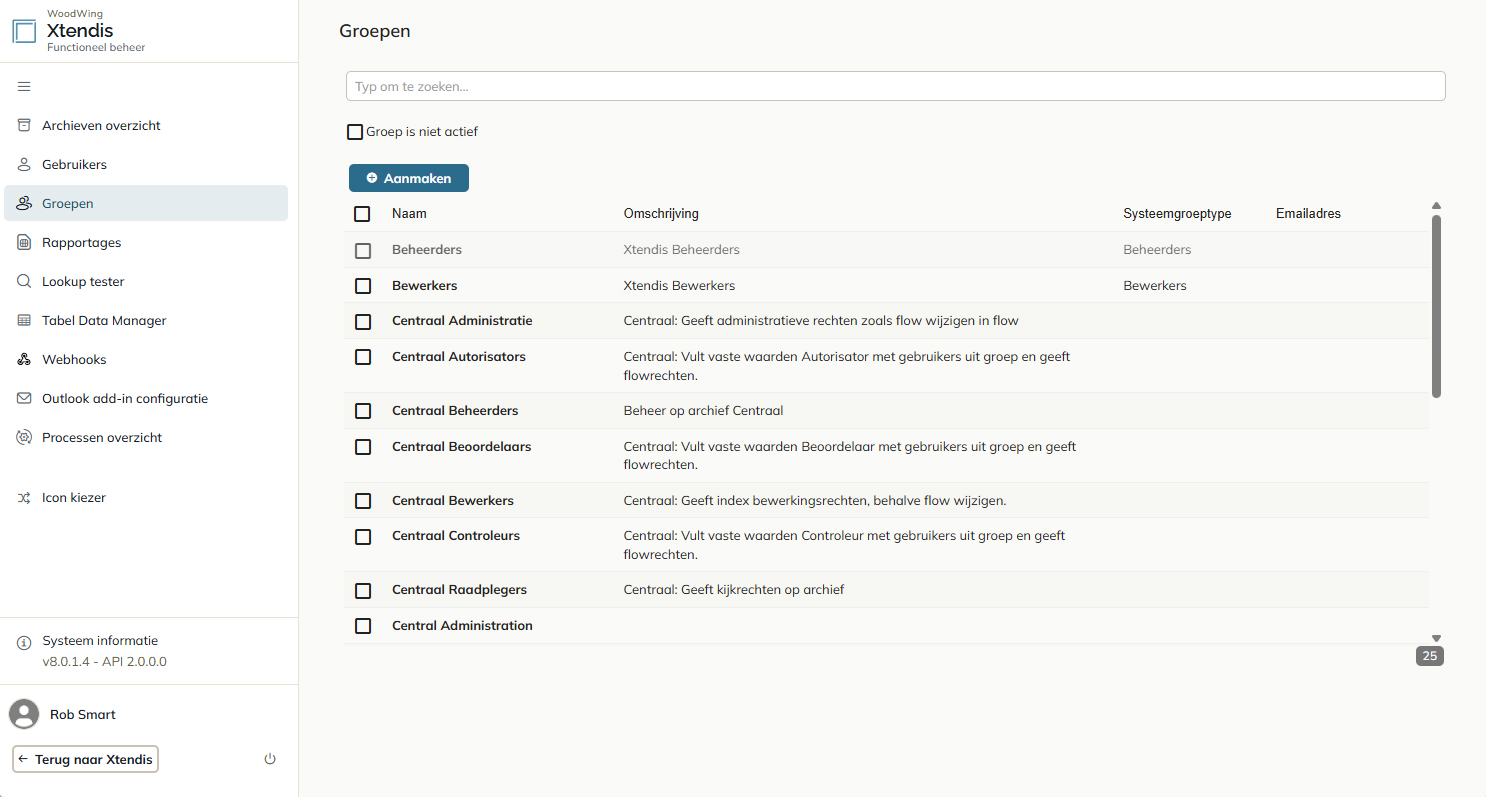Check the Centraal Administratie row checkbox
The image size is (1486, 797).
point(363,322)
